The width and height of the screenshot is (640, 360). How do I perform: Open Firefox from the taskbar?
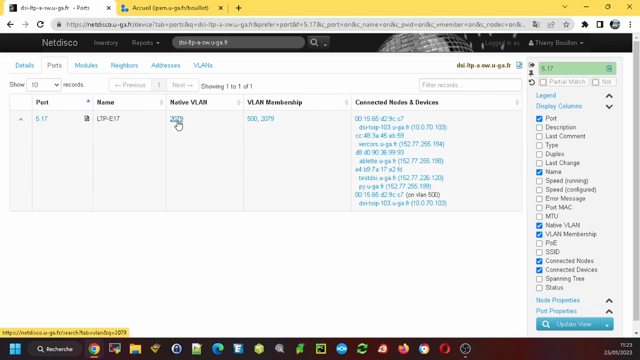tap(404, 349)
